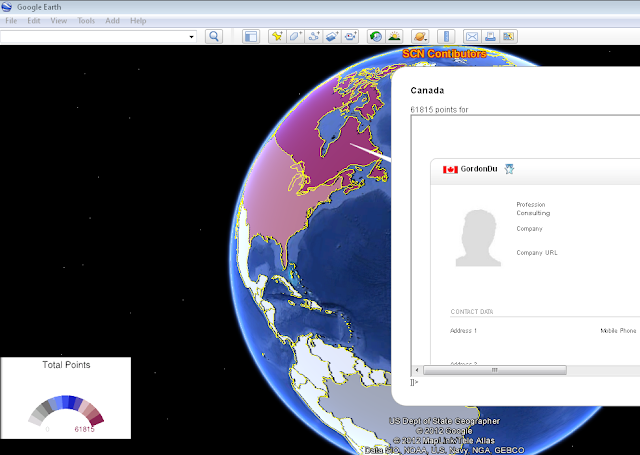Click the GordonDu avatar silhouette

coord(478,238)
